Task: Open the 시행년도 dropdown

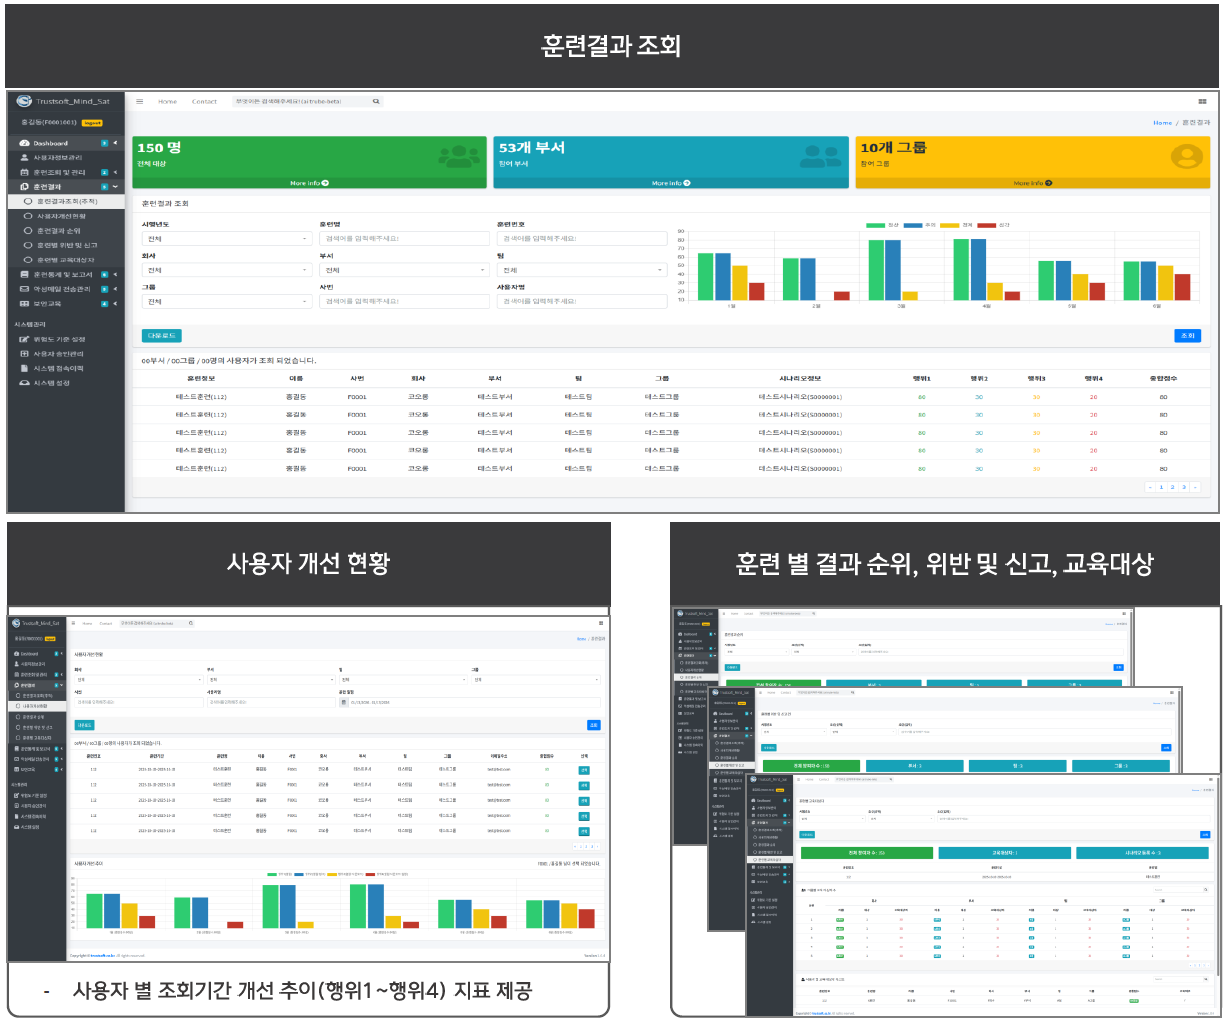Action: [227, 239]
